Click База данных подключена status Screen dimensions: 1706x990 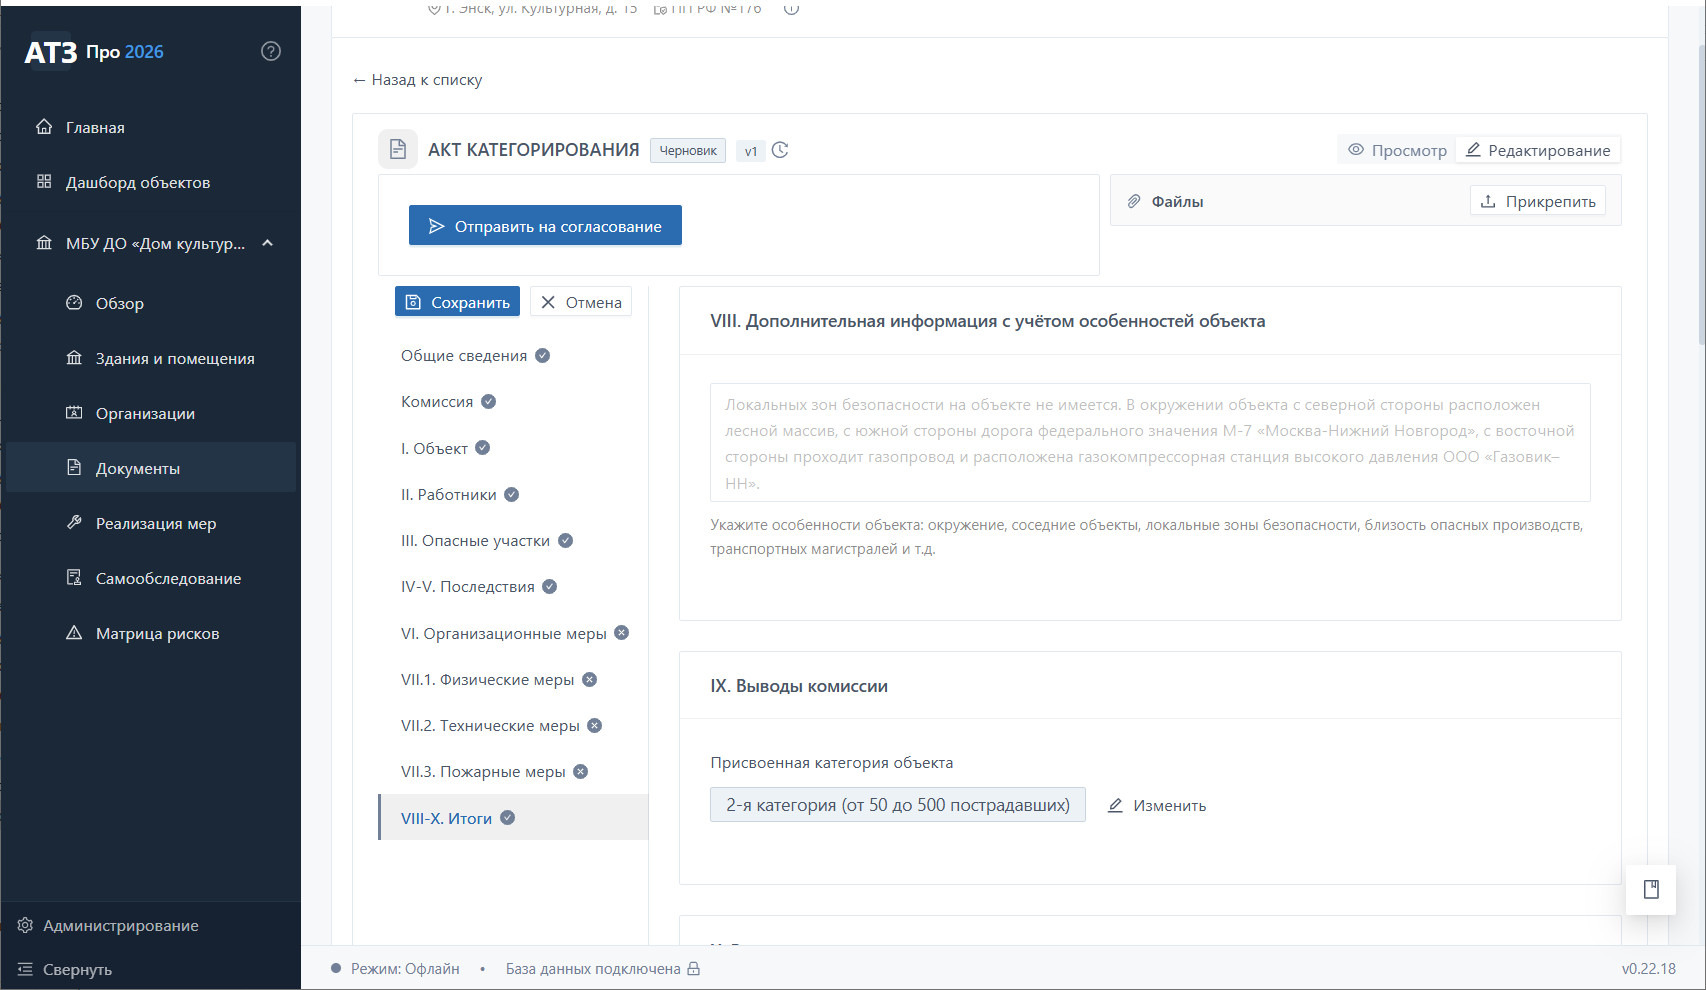(x=593, y=968)
